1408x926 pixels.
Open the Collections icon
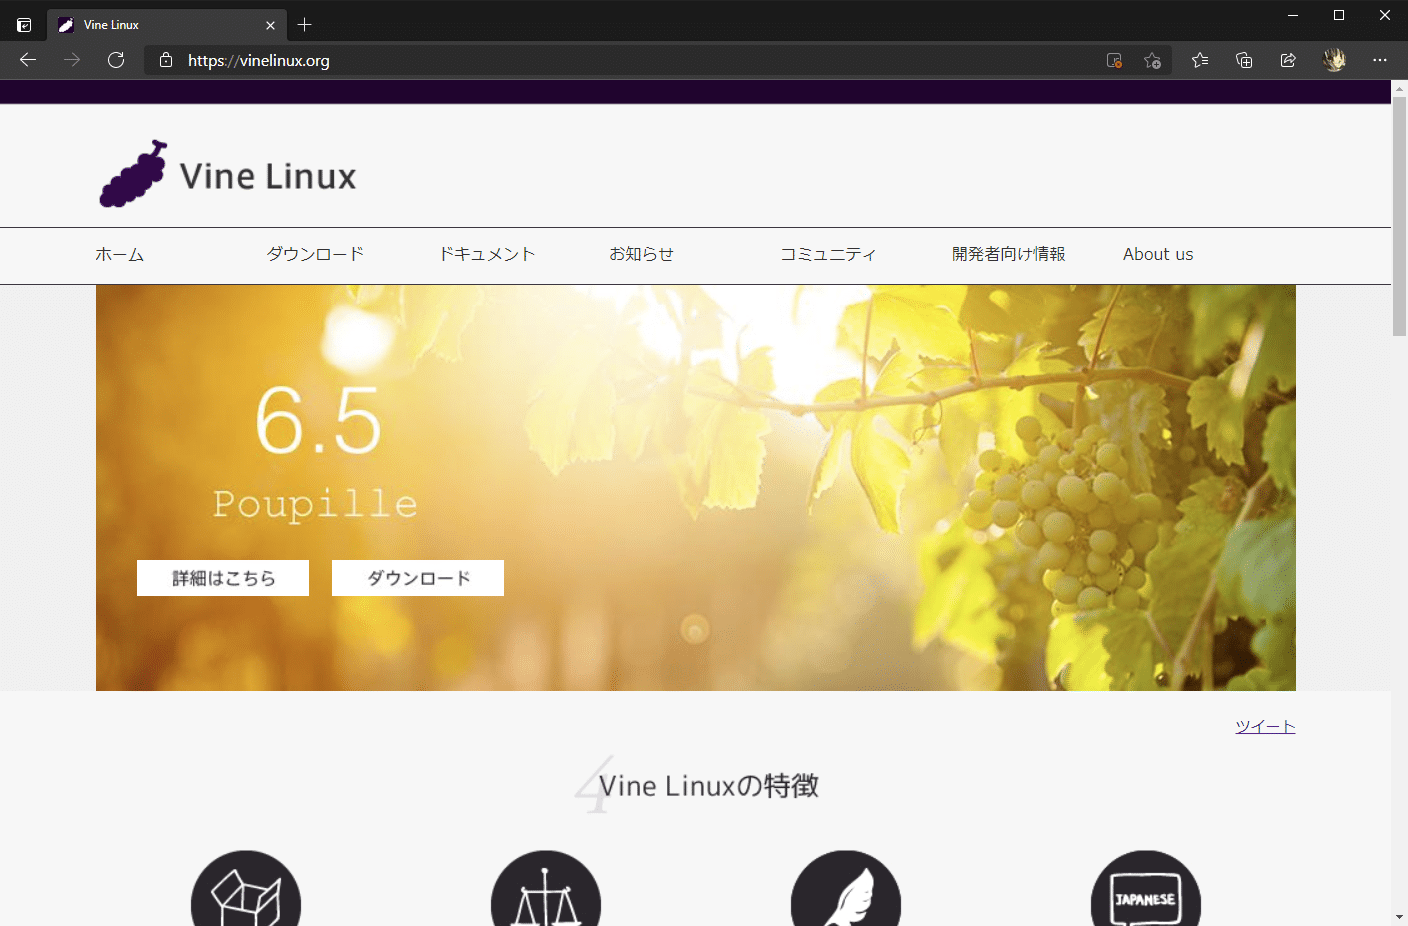coord(1244,60)
